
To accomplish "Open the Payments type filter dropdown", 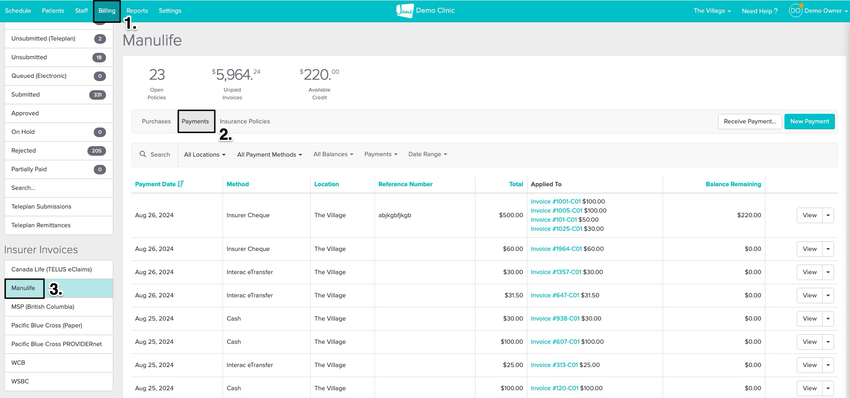I will [381, 155].
